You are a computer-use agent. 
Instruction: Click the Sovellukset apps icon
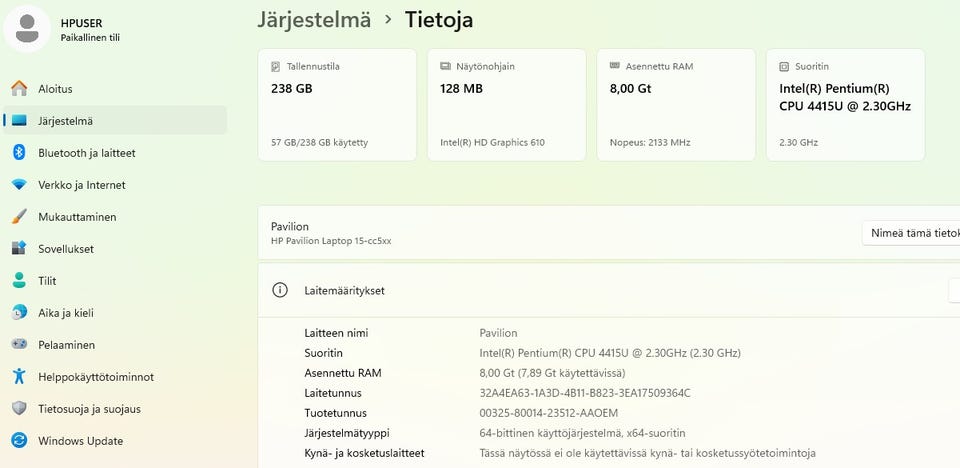click(x=19, y=249)
